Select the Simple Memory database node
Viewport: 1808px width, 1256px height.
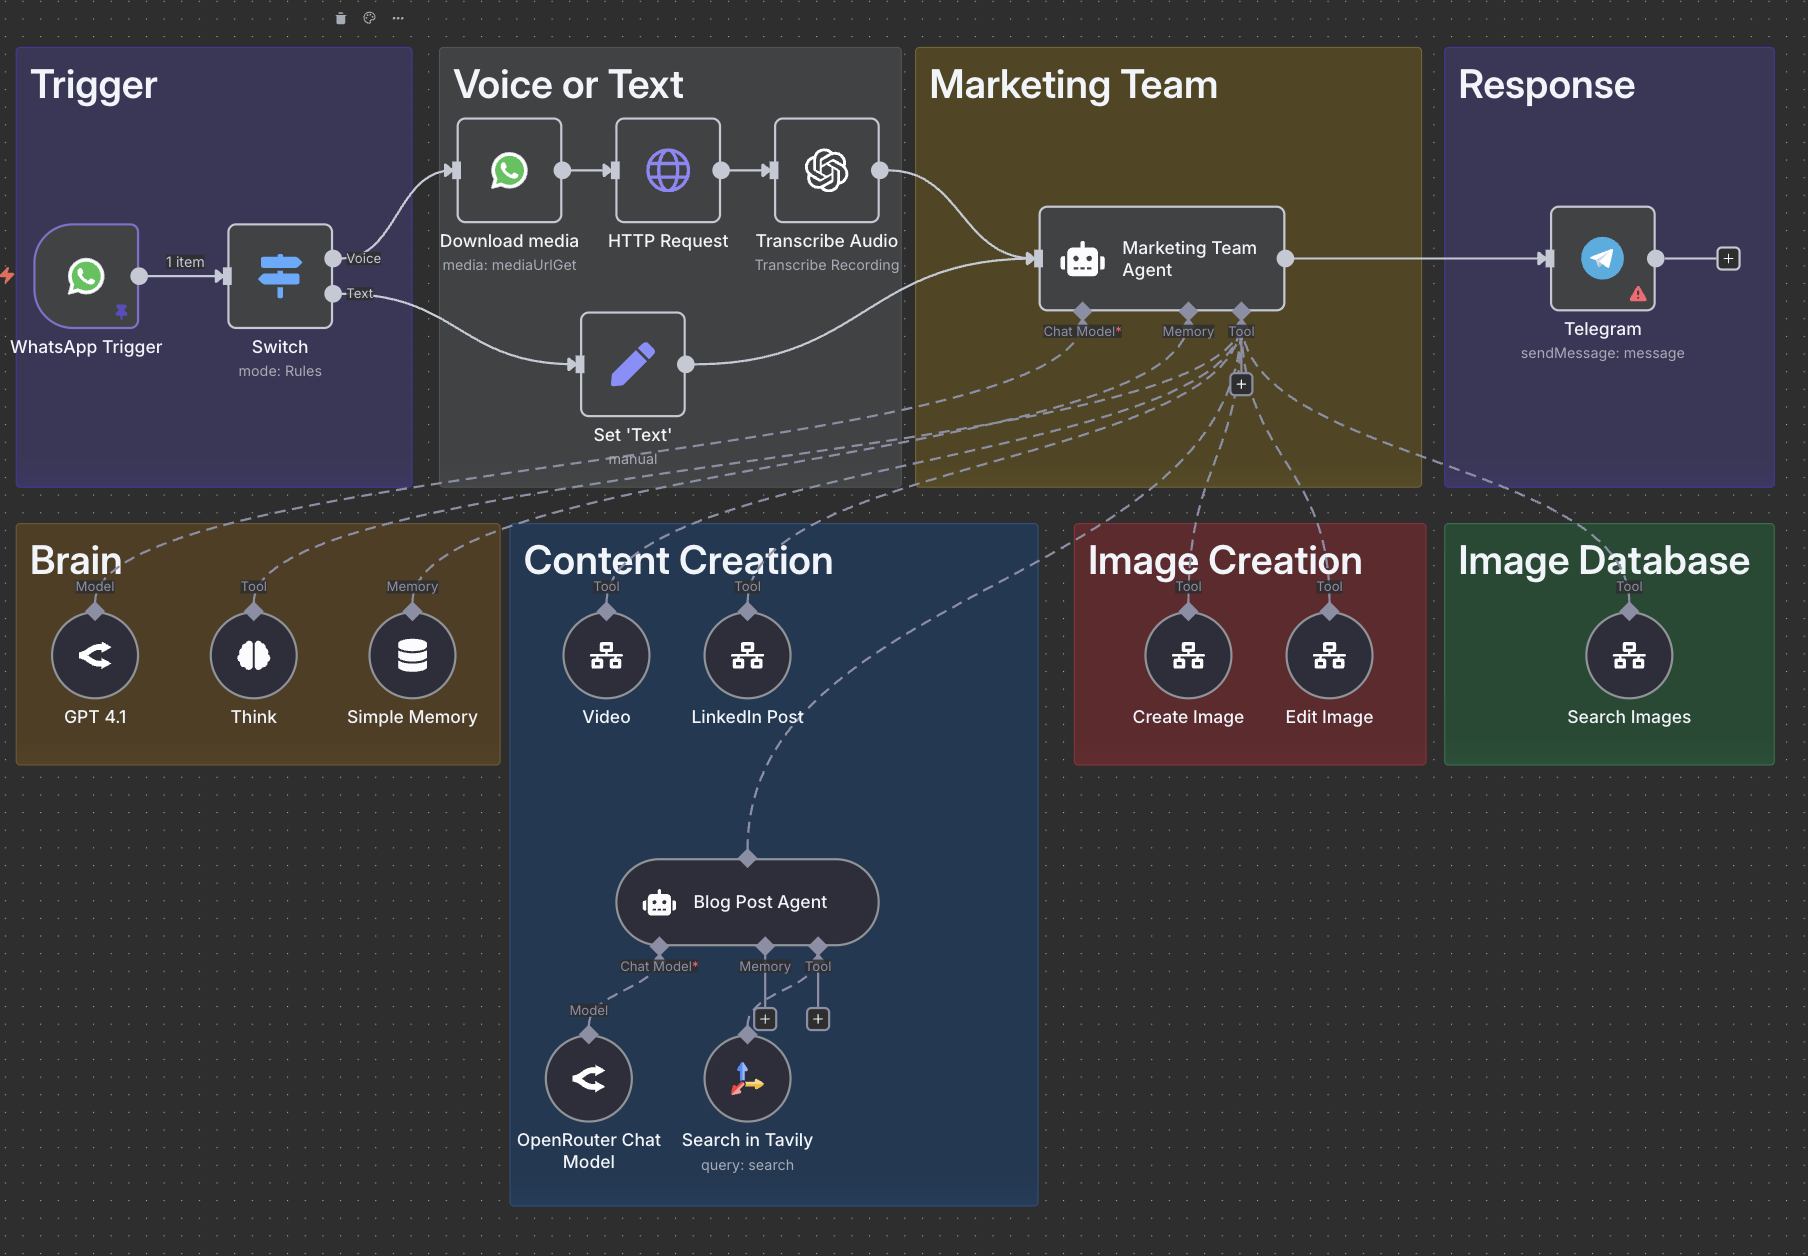[412, 656]
